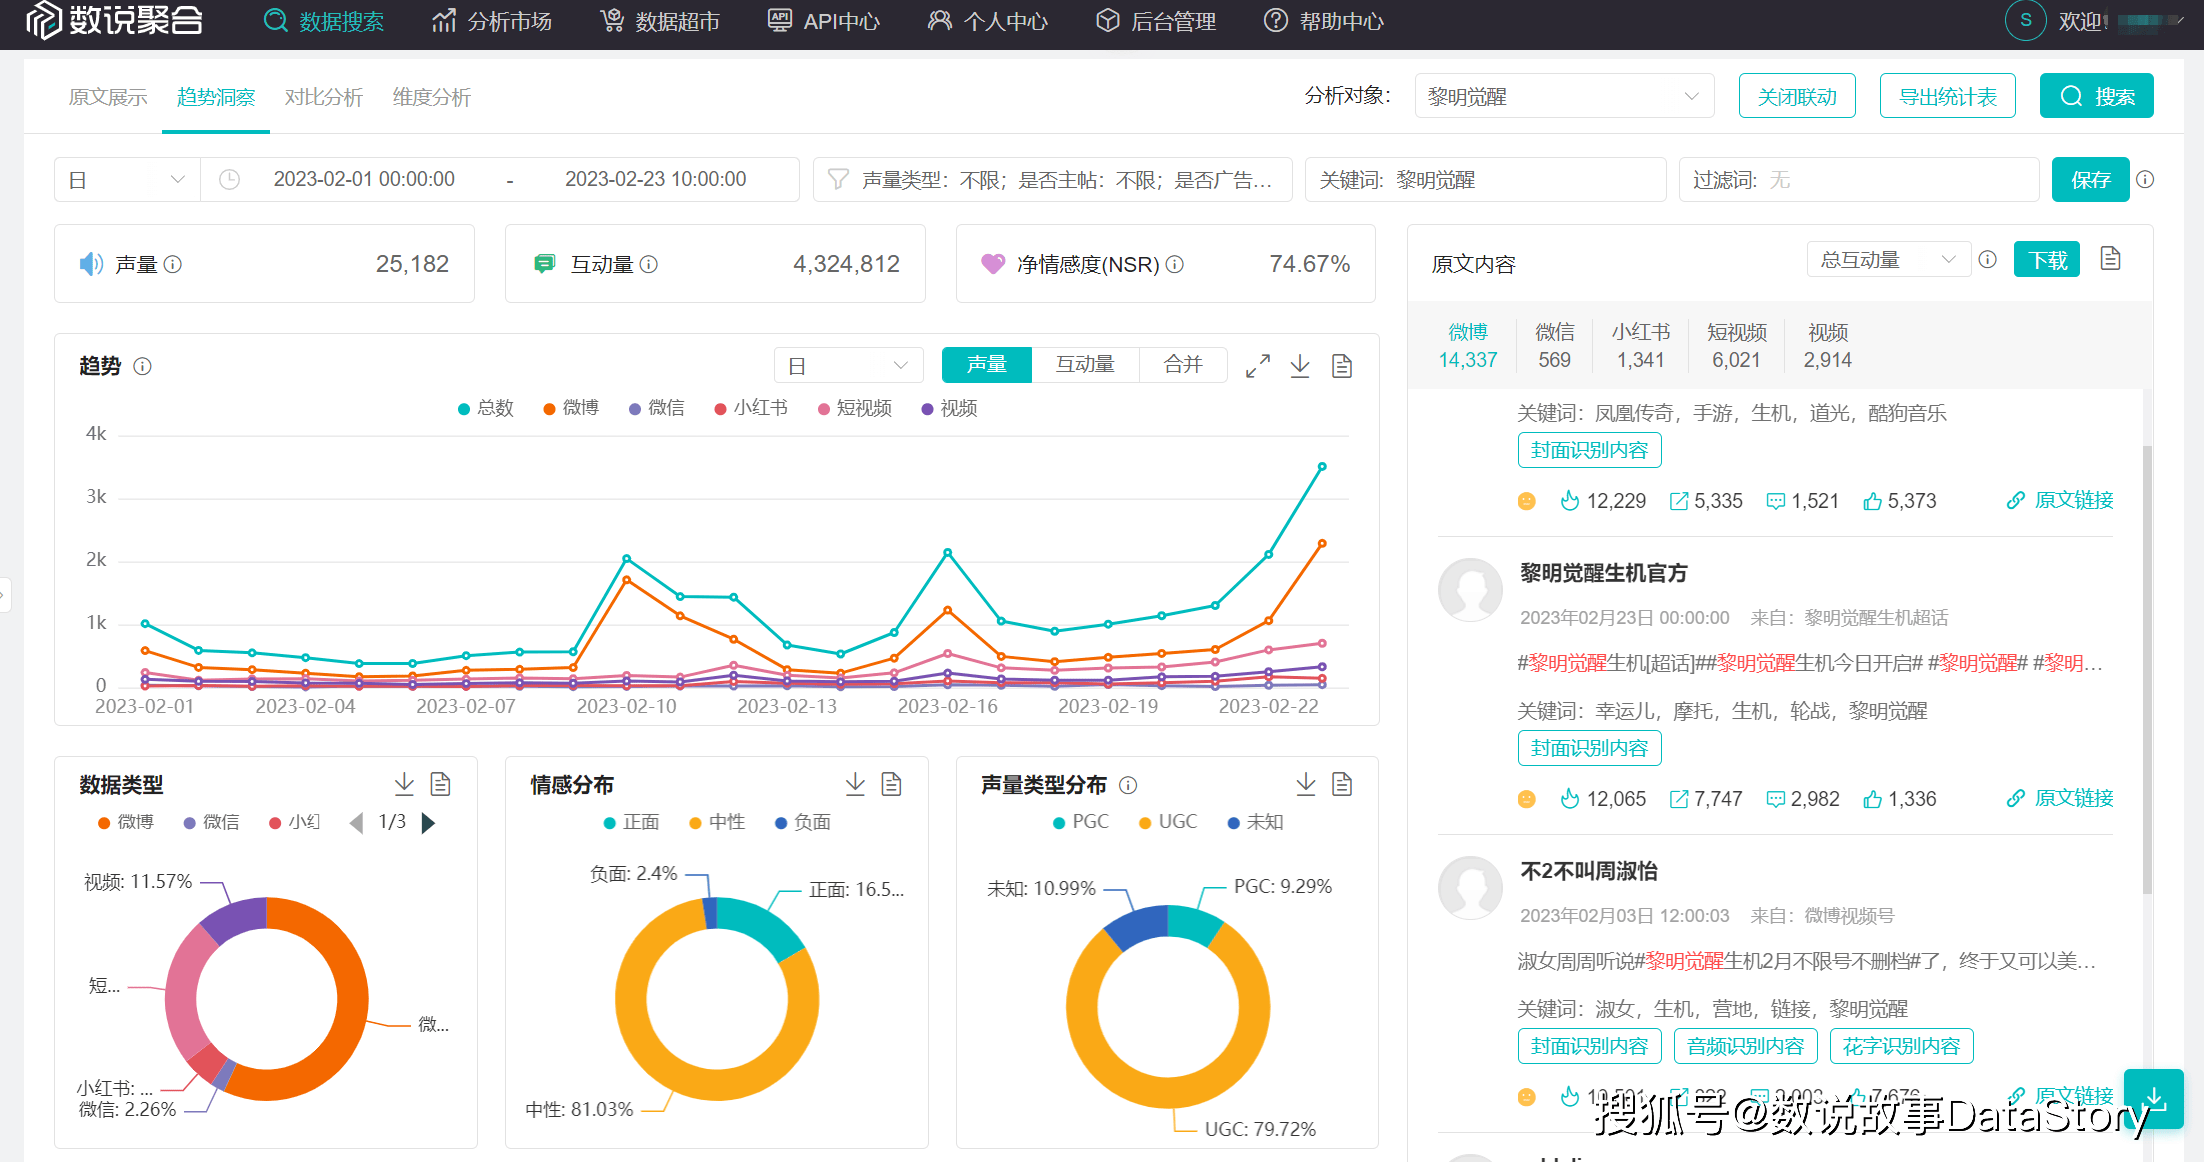Screen dimensions: 2204x1162
Task: Open 声量类型分布 data document icon
Action: tap(1342, 784)
